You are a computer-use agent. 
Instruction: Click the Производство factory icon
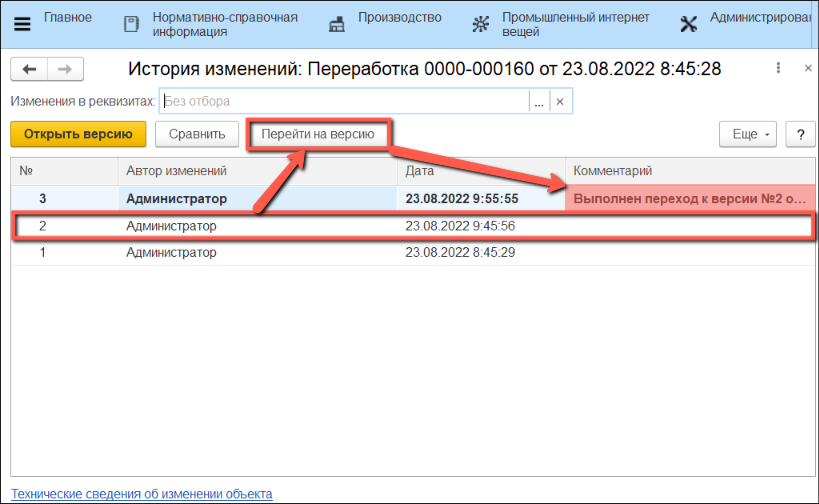point(338,24)
